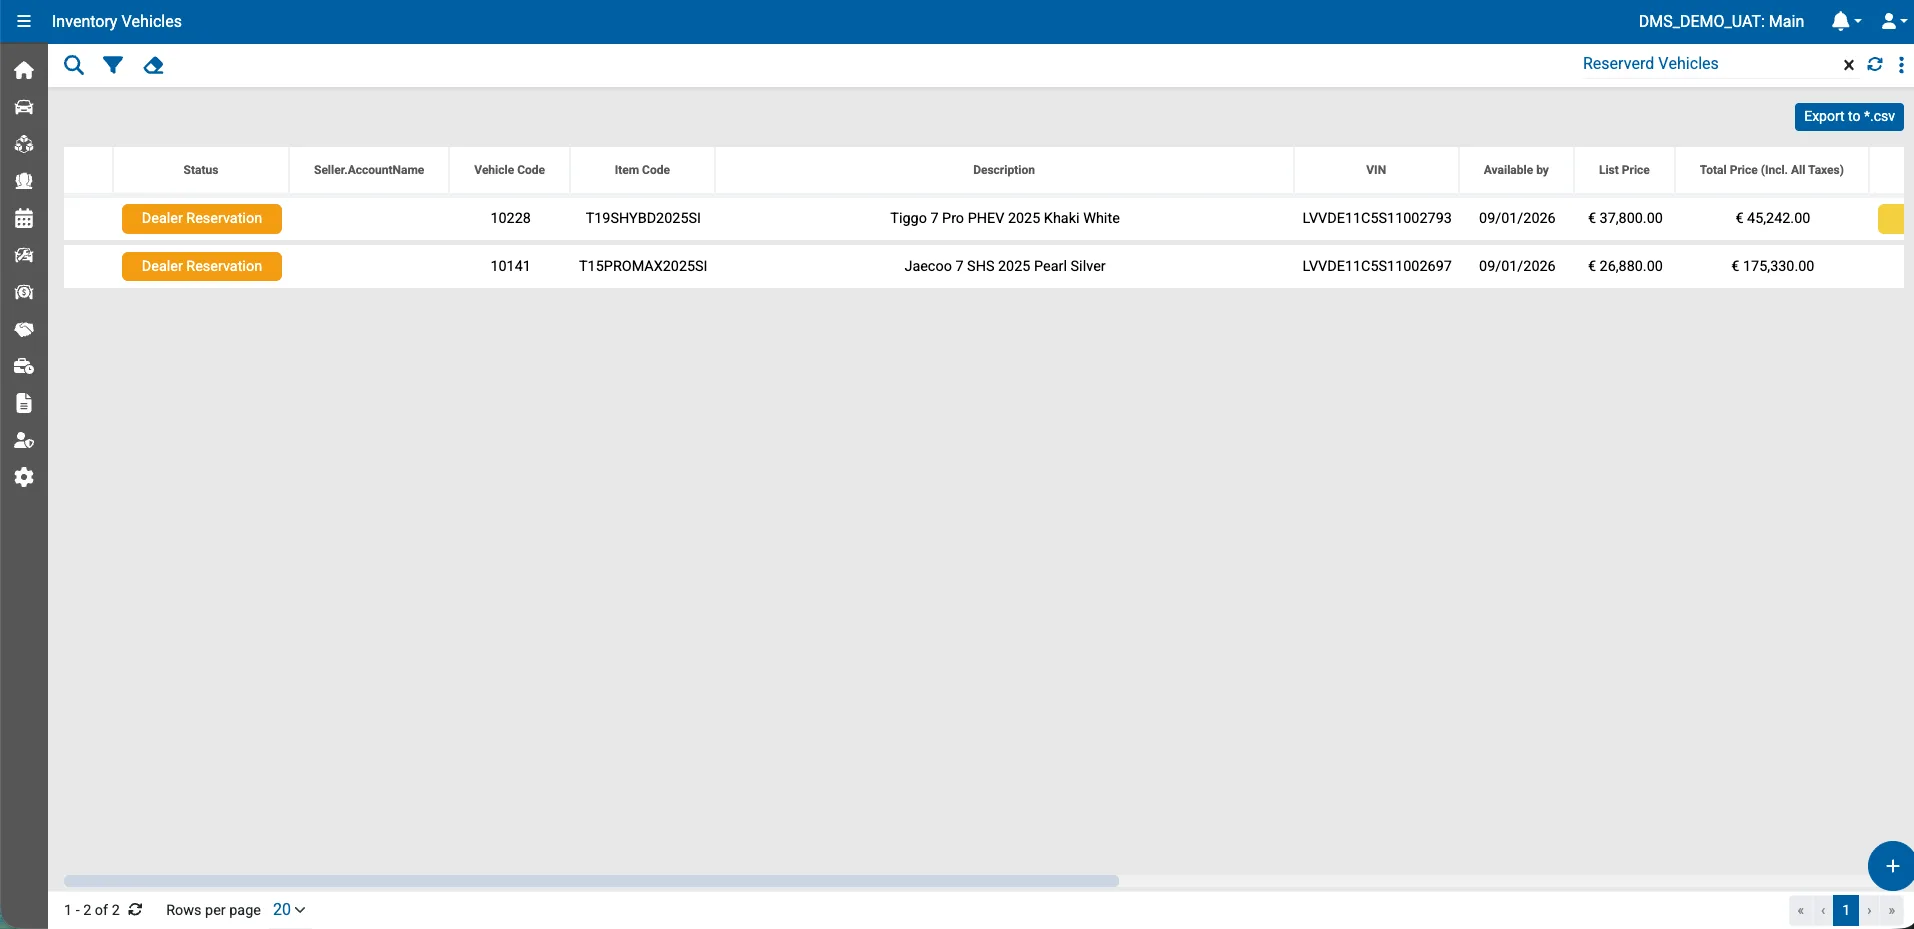Click Dealer Reservation badge for vehicle 10228
Screen dimensions: 1914x929
tap(202, 218)
